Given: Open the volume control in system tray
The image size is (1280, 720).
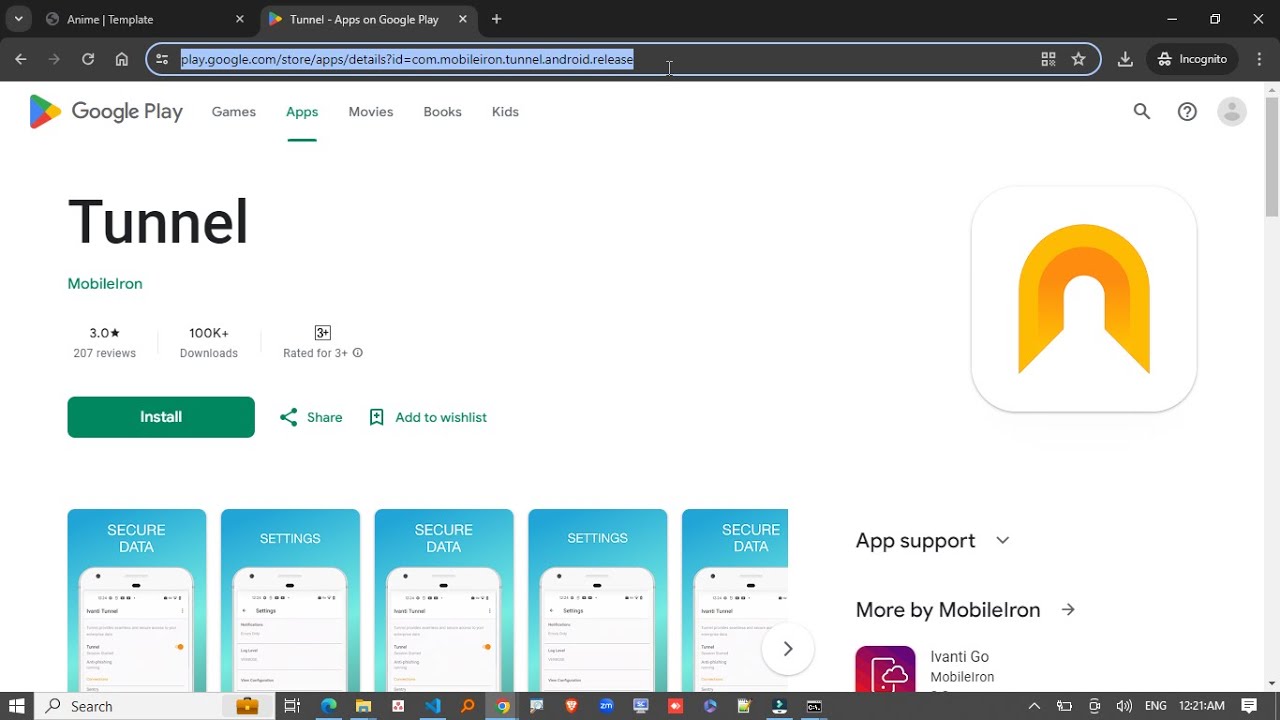Looking at the screenshot, I should click(1124, 706).
